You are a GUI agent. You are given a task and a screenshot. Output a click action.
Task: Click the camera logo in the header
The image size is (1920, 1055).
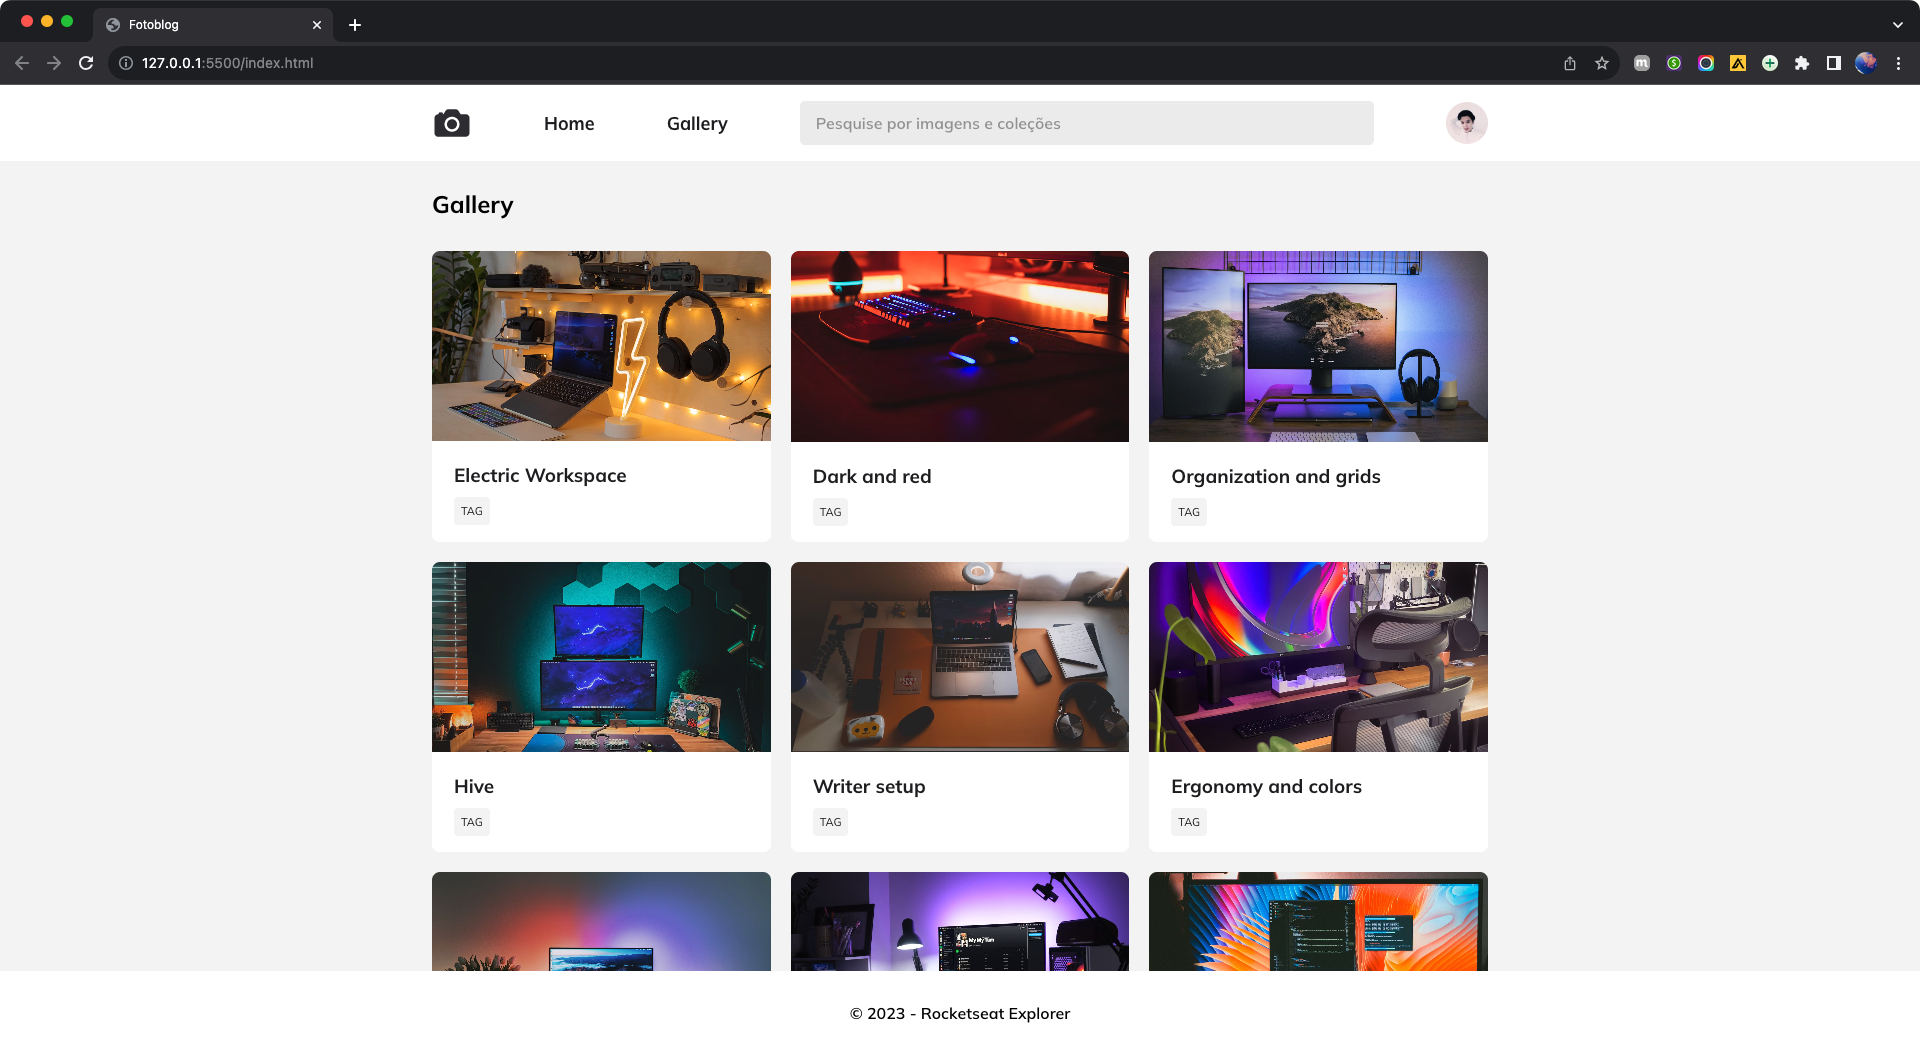click(x=451, y=122)
